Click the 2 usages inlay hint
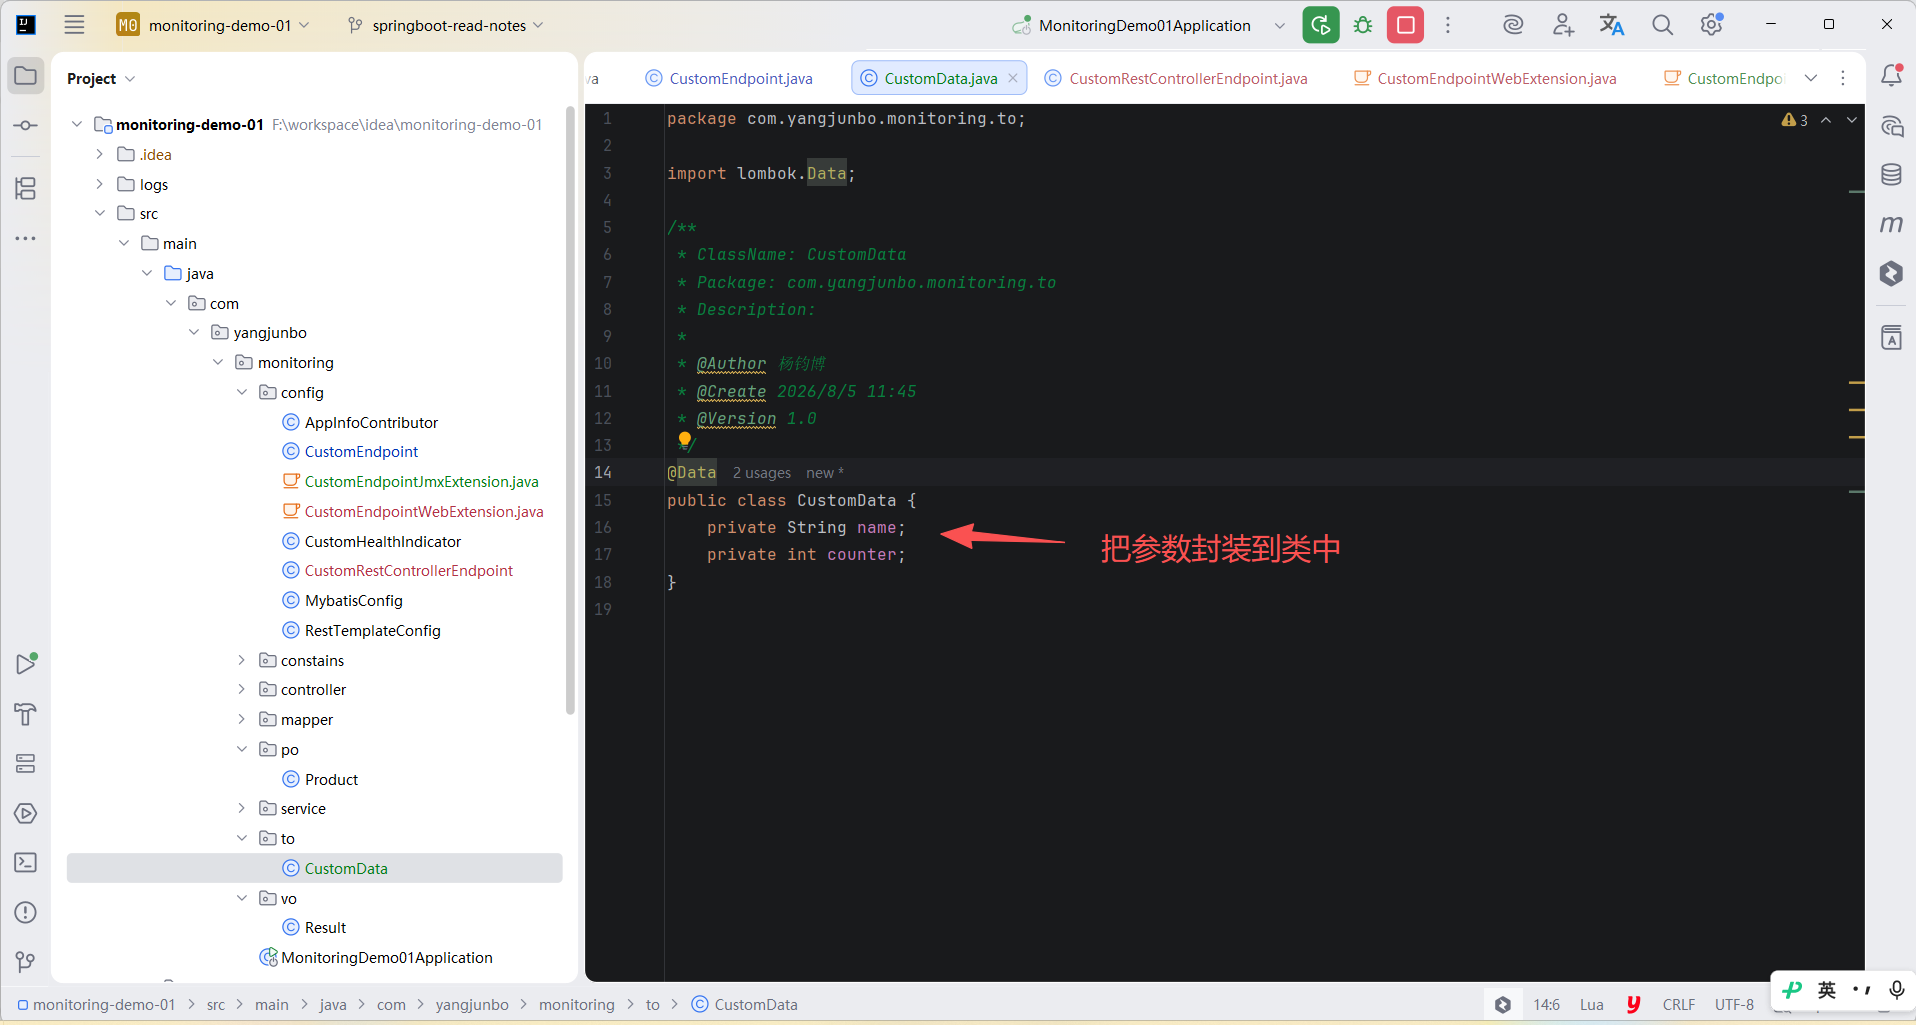The height and width of the screenshot is (1025, 1916). (x=762, y=473)
